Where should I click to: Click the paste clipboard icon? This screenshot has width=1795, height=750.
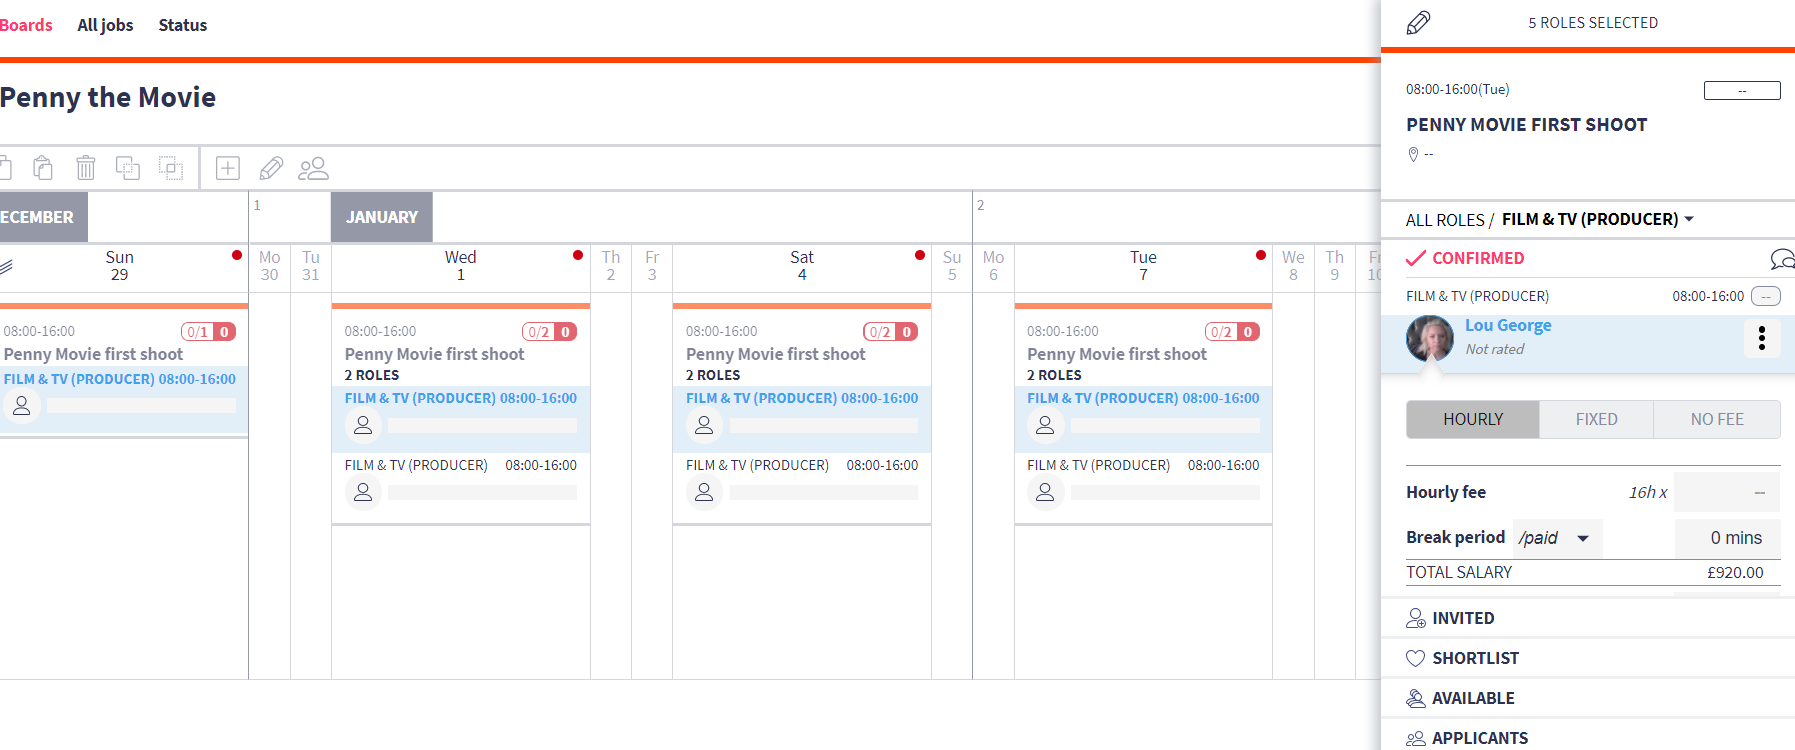[43, 168]
